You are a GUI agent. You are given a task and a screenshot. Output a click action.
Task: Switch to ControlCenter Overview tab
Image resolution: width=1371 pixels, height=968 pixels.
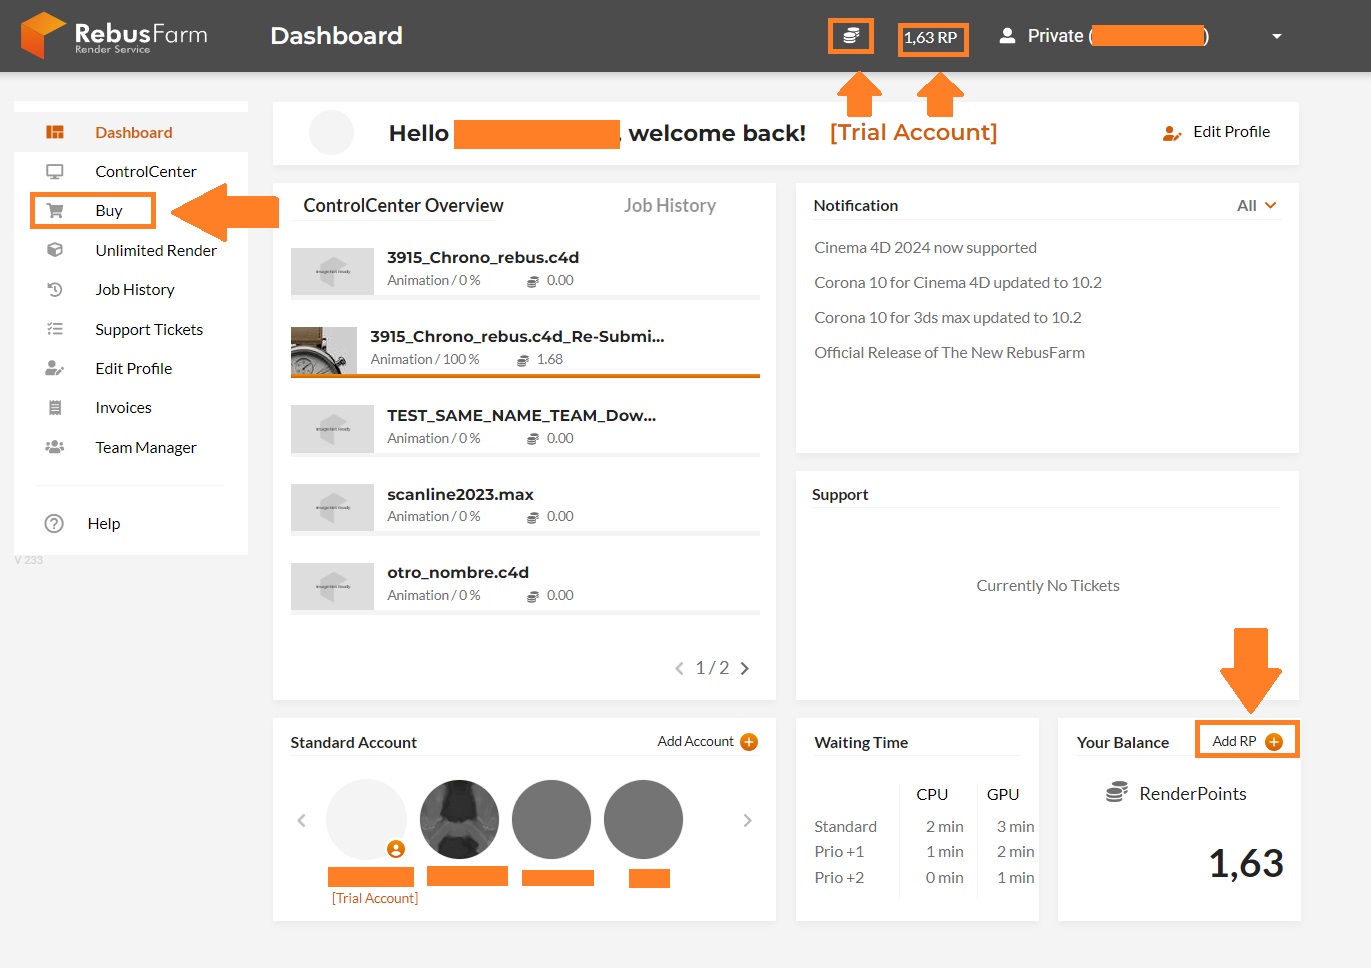pos(403,205)
